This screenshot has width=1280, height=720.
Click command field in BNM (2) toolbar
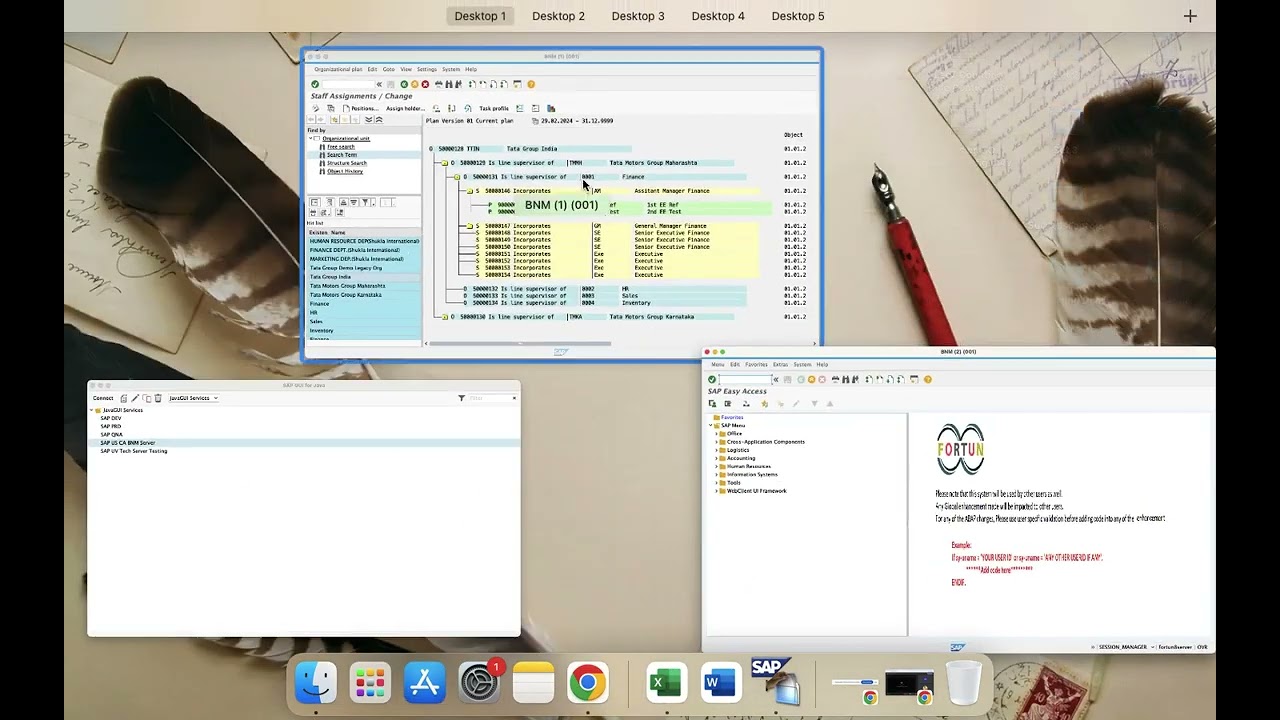point(745,380)
